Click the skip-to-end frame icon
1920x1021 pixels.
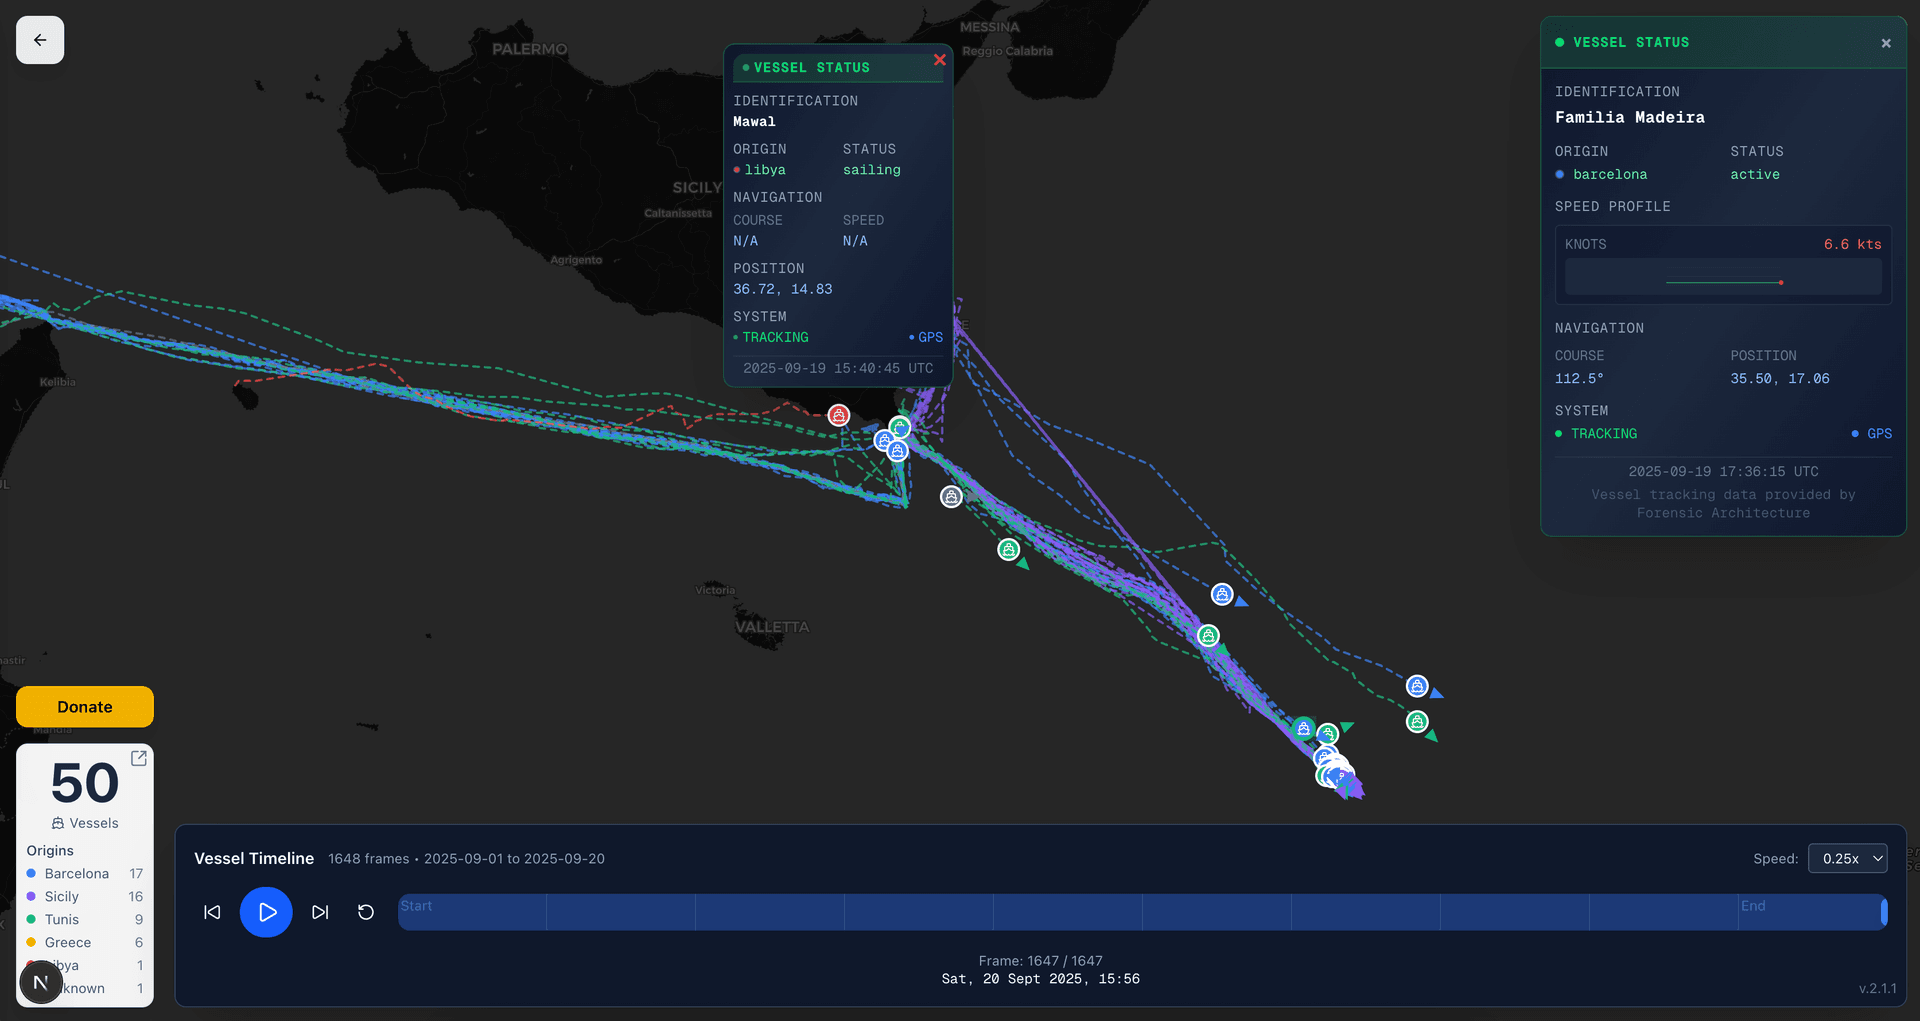320,912
